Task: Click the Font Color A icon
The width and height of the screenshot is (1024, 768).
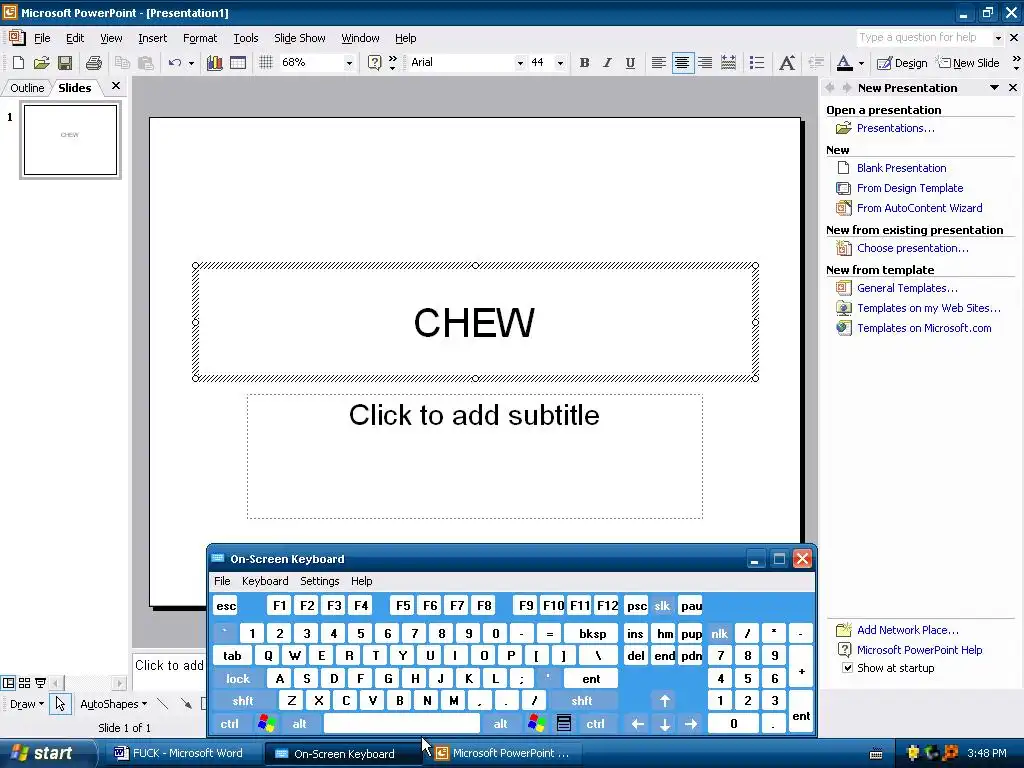Action: tap(844, 63)
